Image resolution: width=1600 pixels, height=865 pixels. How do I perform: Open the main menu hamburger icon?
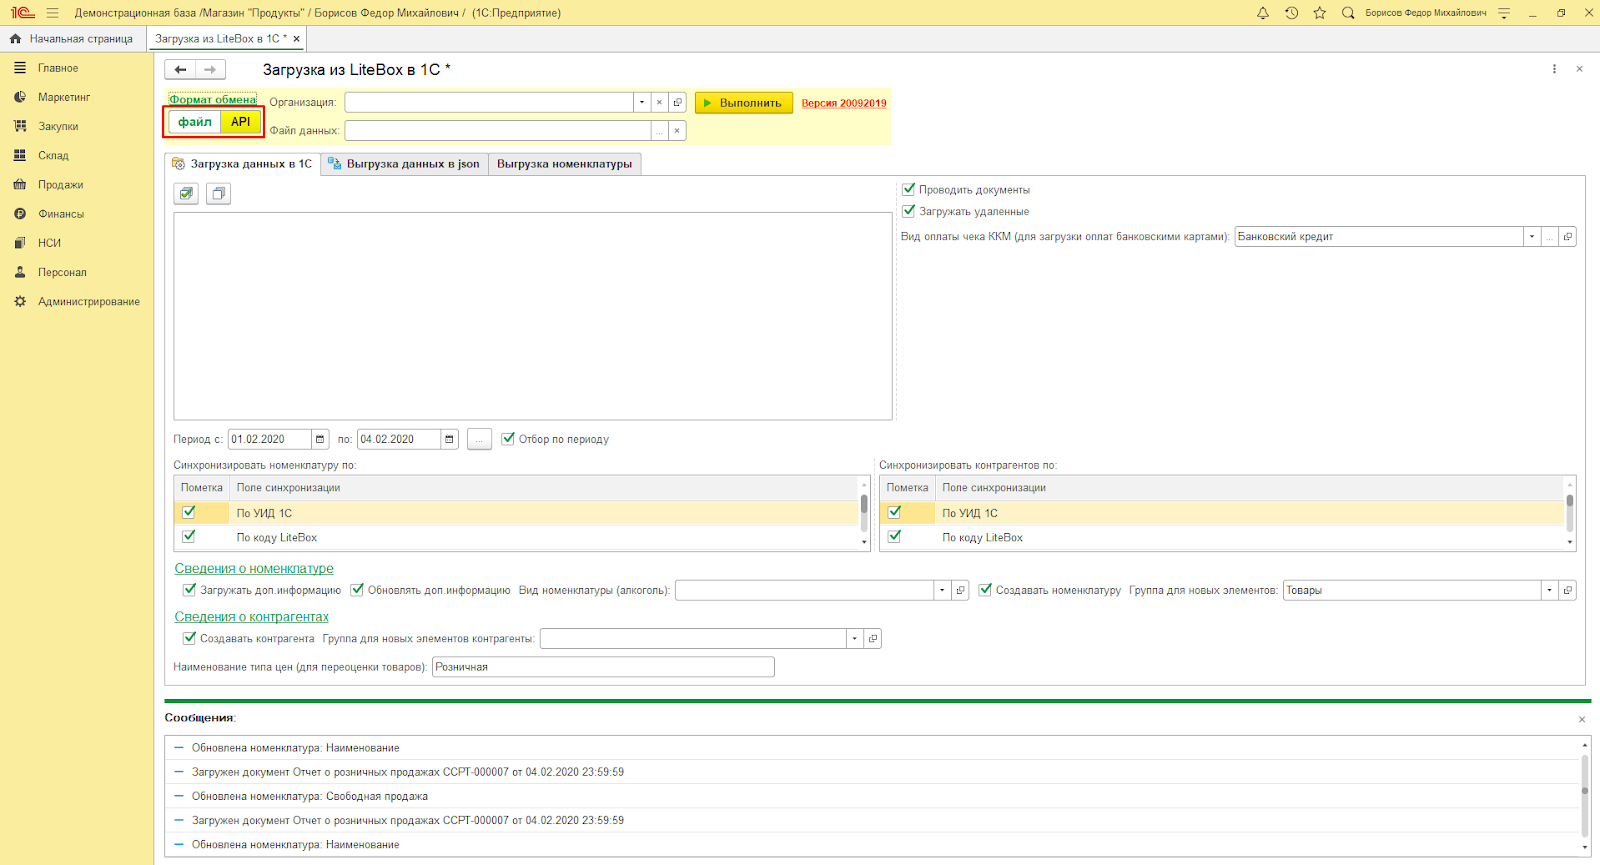52,13
